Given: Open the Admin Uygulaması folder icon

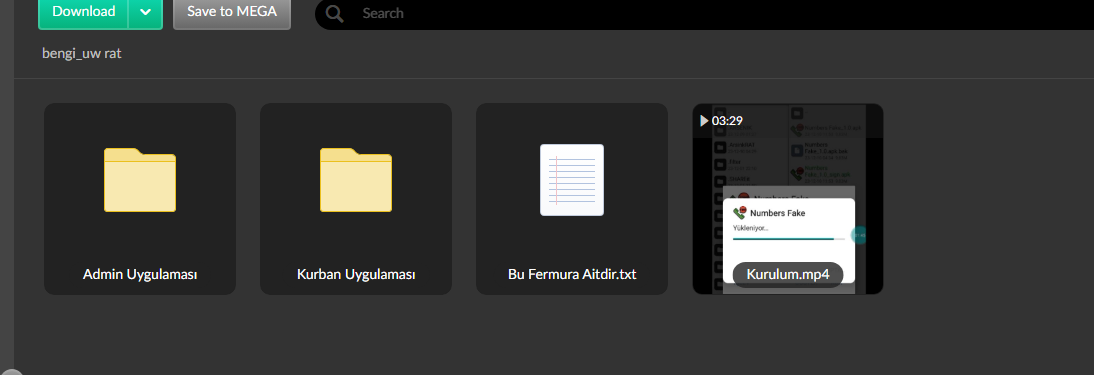Looking at the screenshot, I should click(140, 179).
